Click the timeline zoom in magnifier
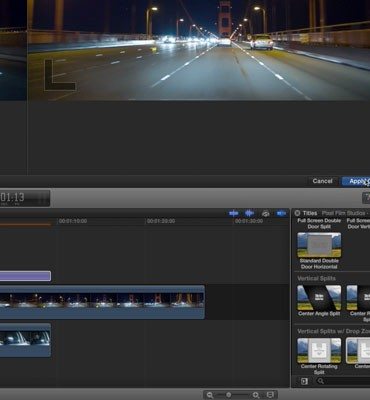This screenshot has width=370, height=400. tap(256, 395)
